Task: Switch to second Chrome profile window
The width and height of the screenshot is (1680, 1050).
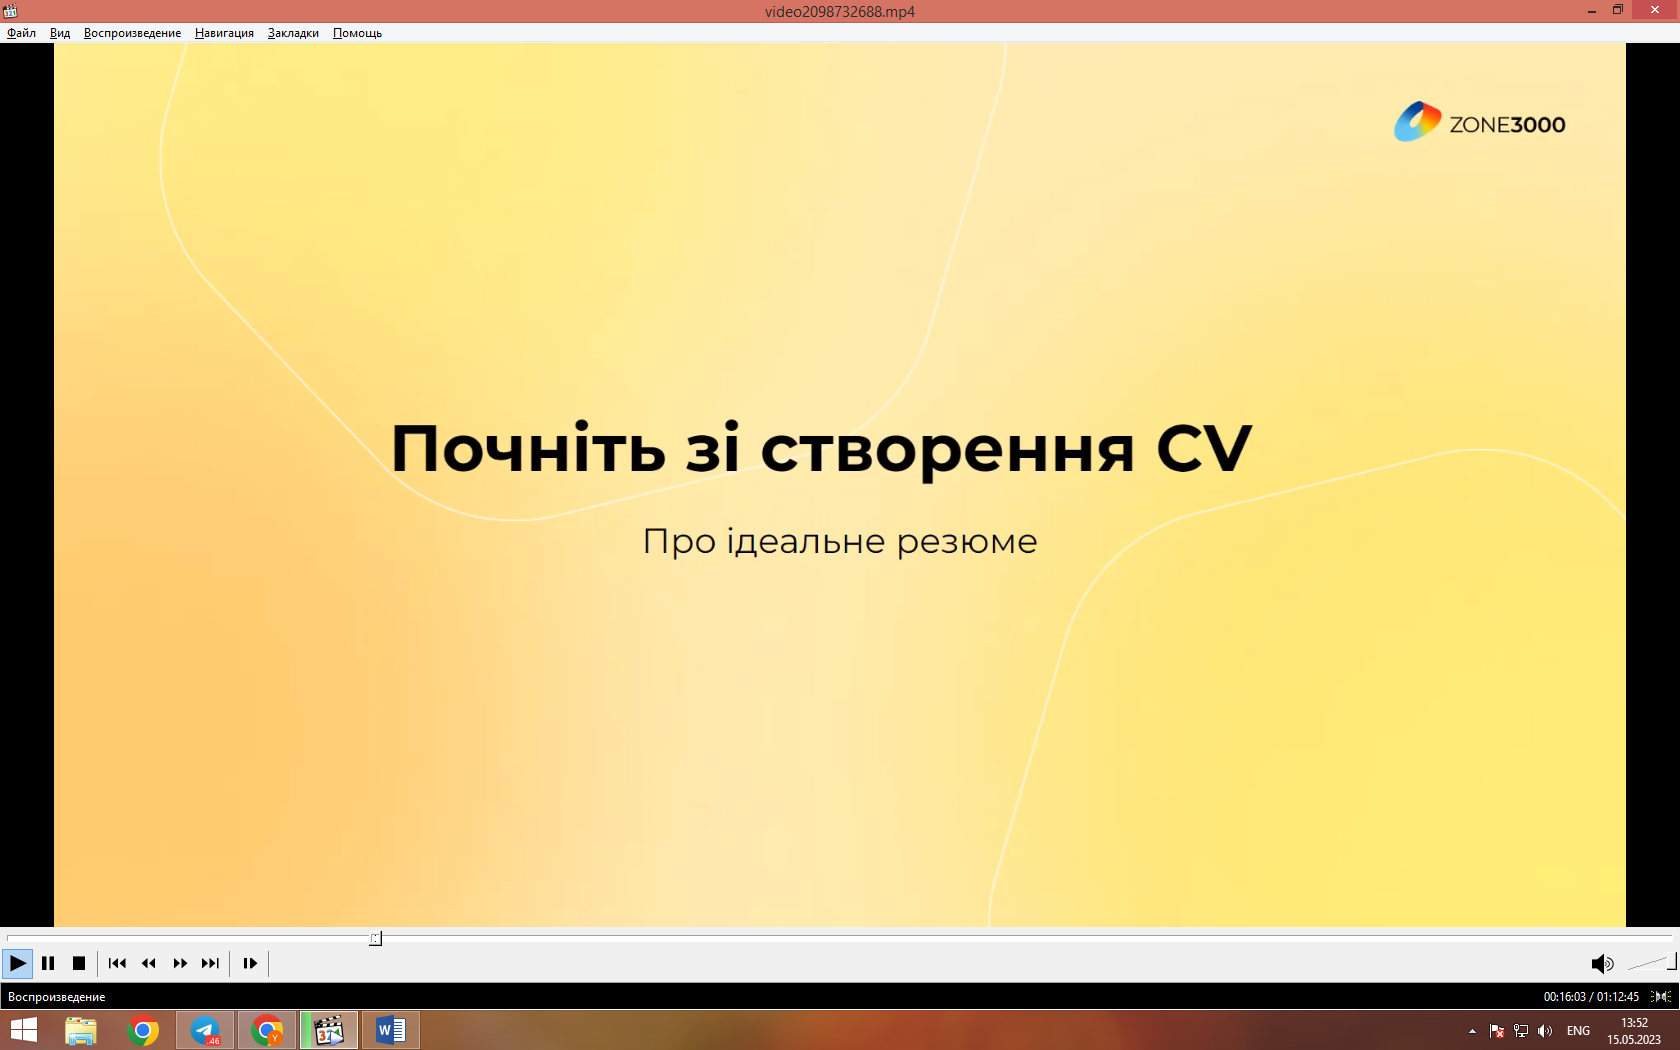Action: [x=267, y=1030]
